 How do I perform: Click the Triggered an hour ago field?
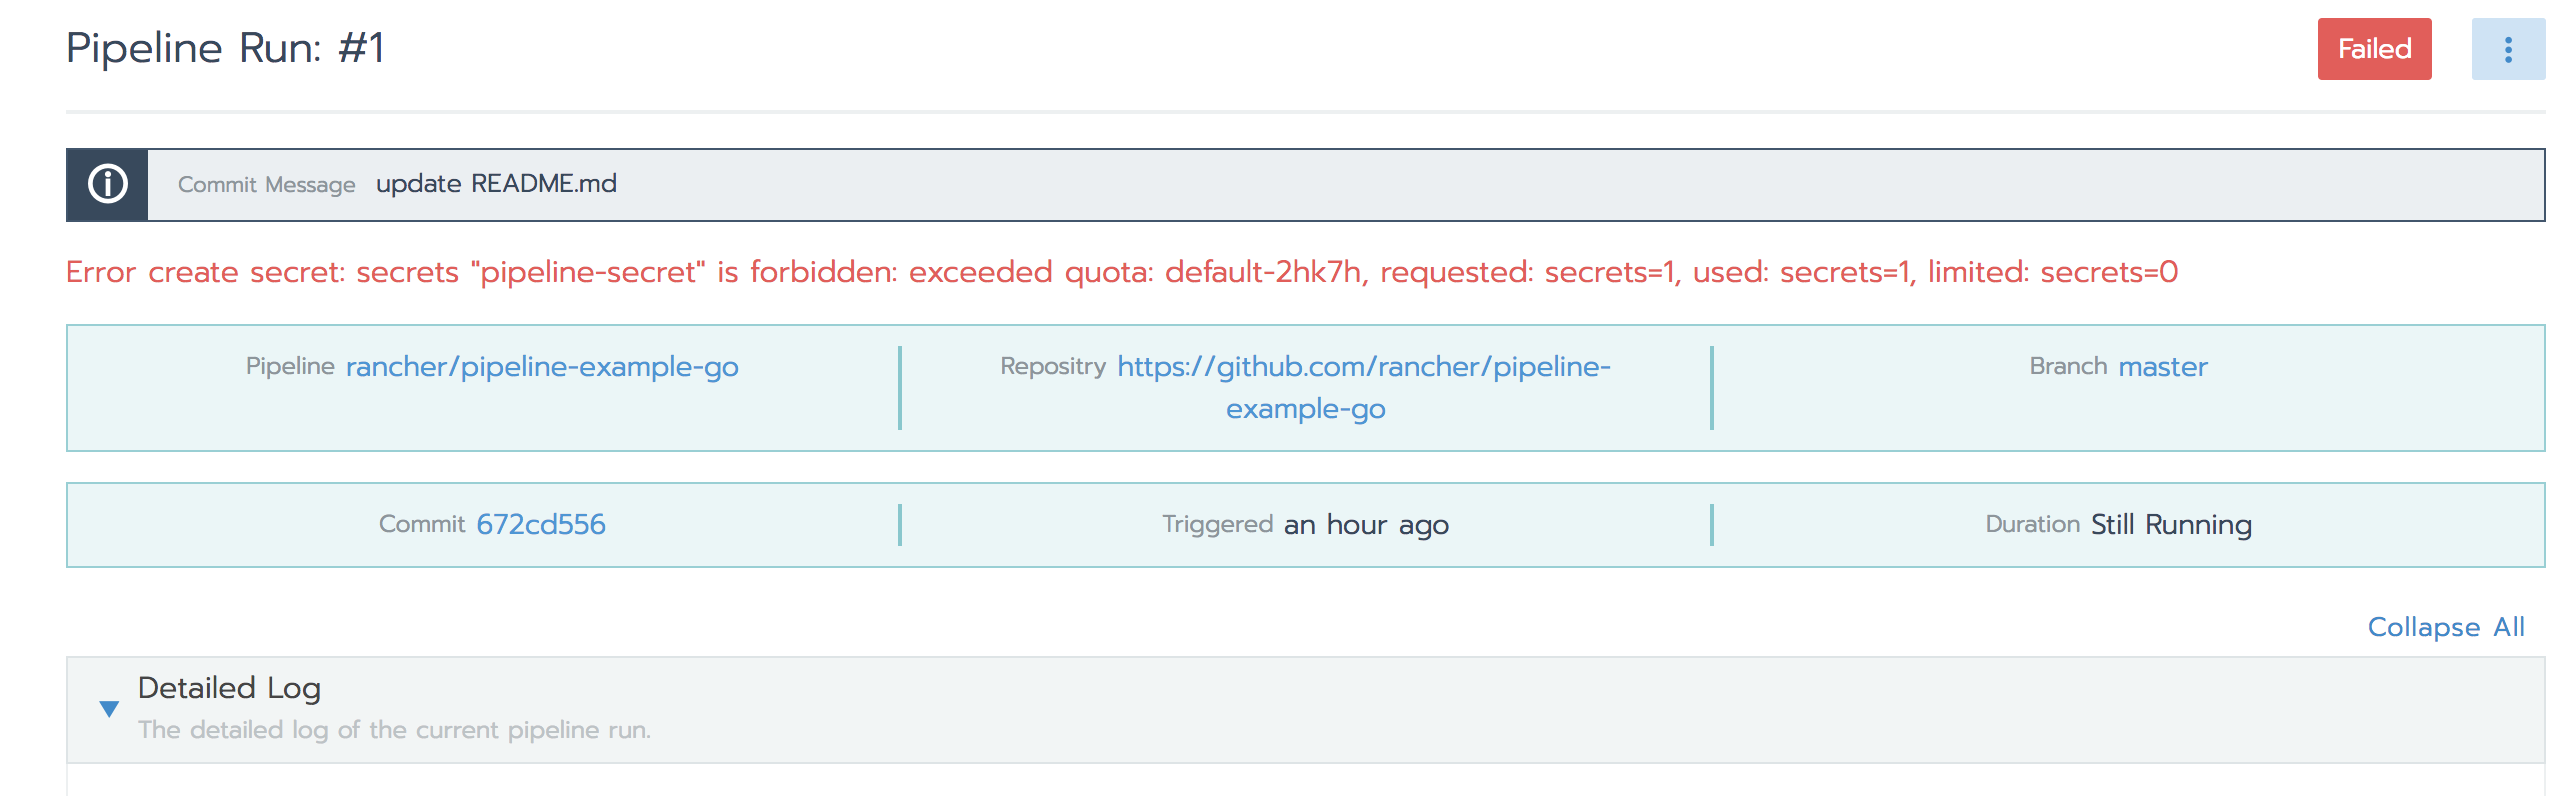(x=1305, y=523)
